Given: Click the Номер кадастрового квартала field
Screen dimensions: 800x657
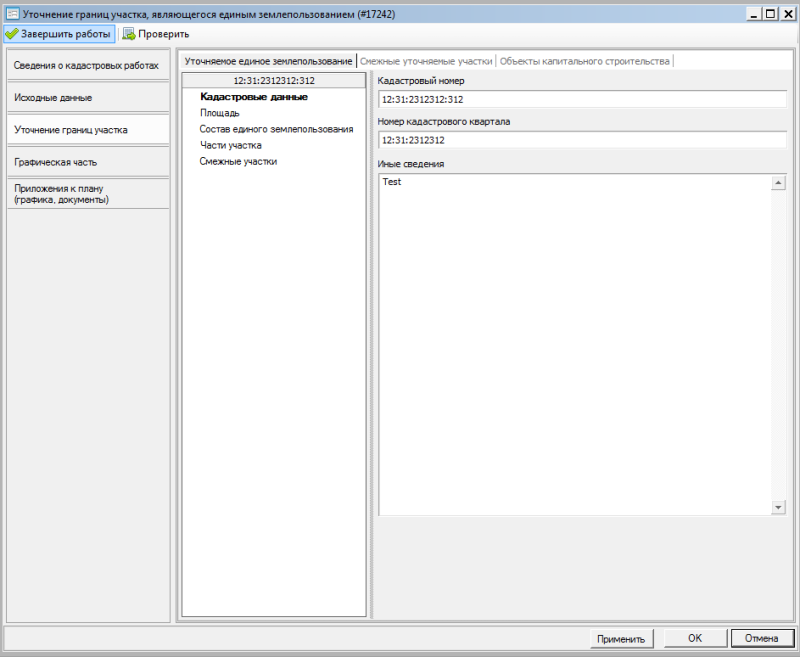Looking at the screenshot, I should [x=581, y=140].
